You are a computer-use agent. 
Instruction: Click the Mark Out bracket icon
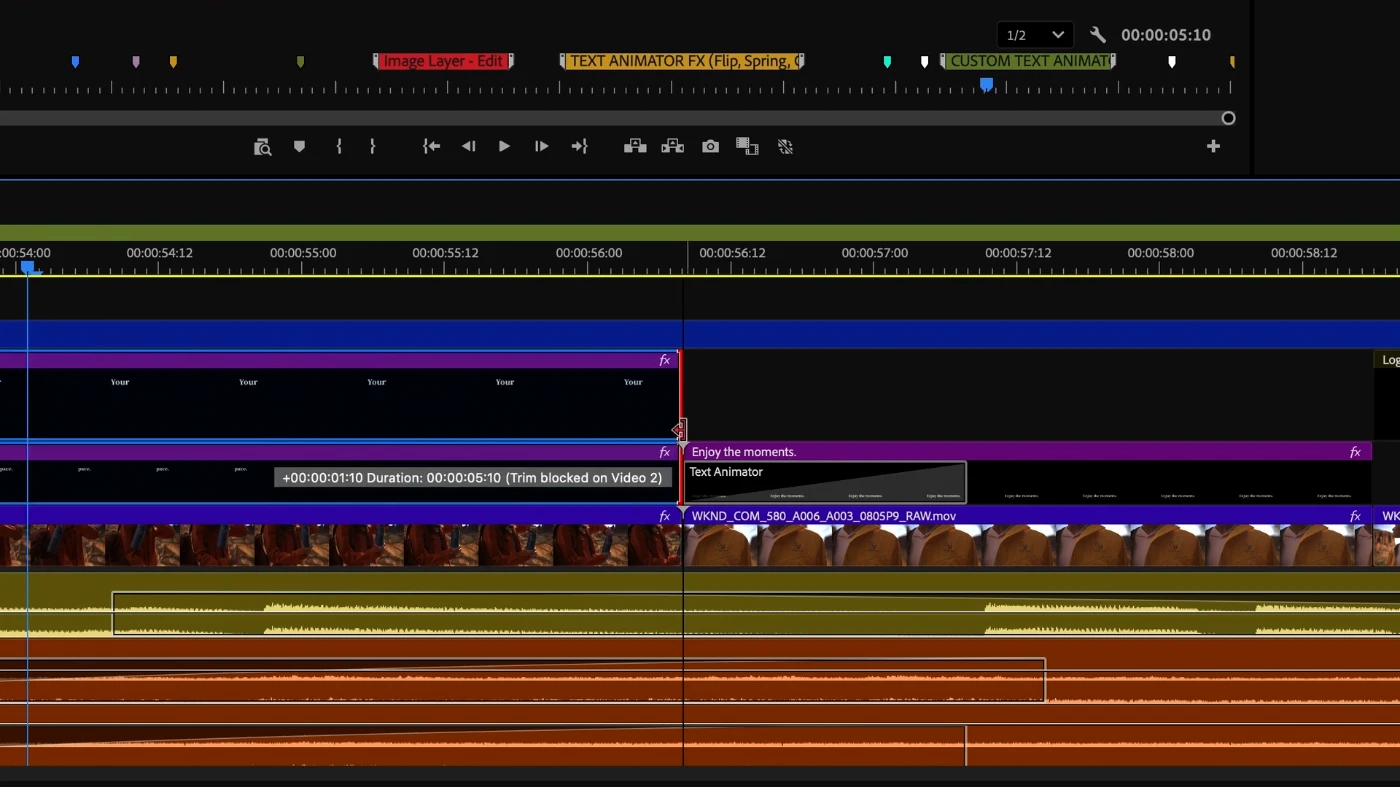(x=372, y=147)
